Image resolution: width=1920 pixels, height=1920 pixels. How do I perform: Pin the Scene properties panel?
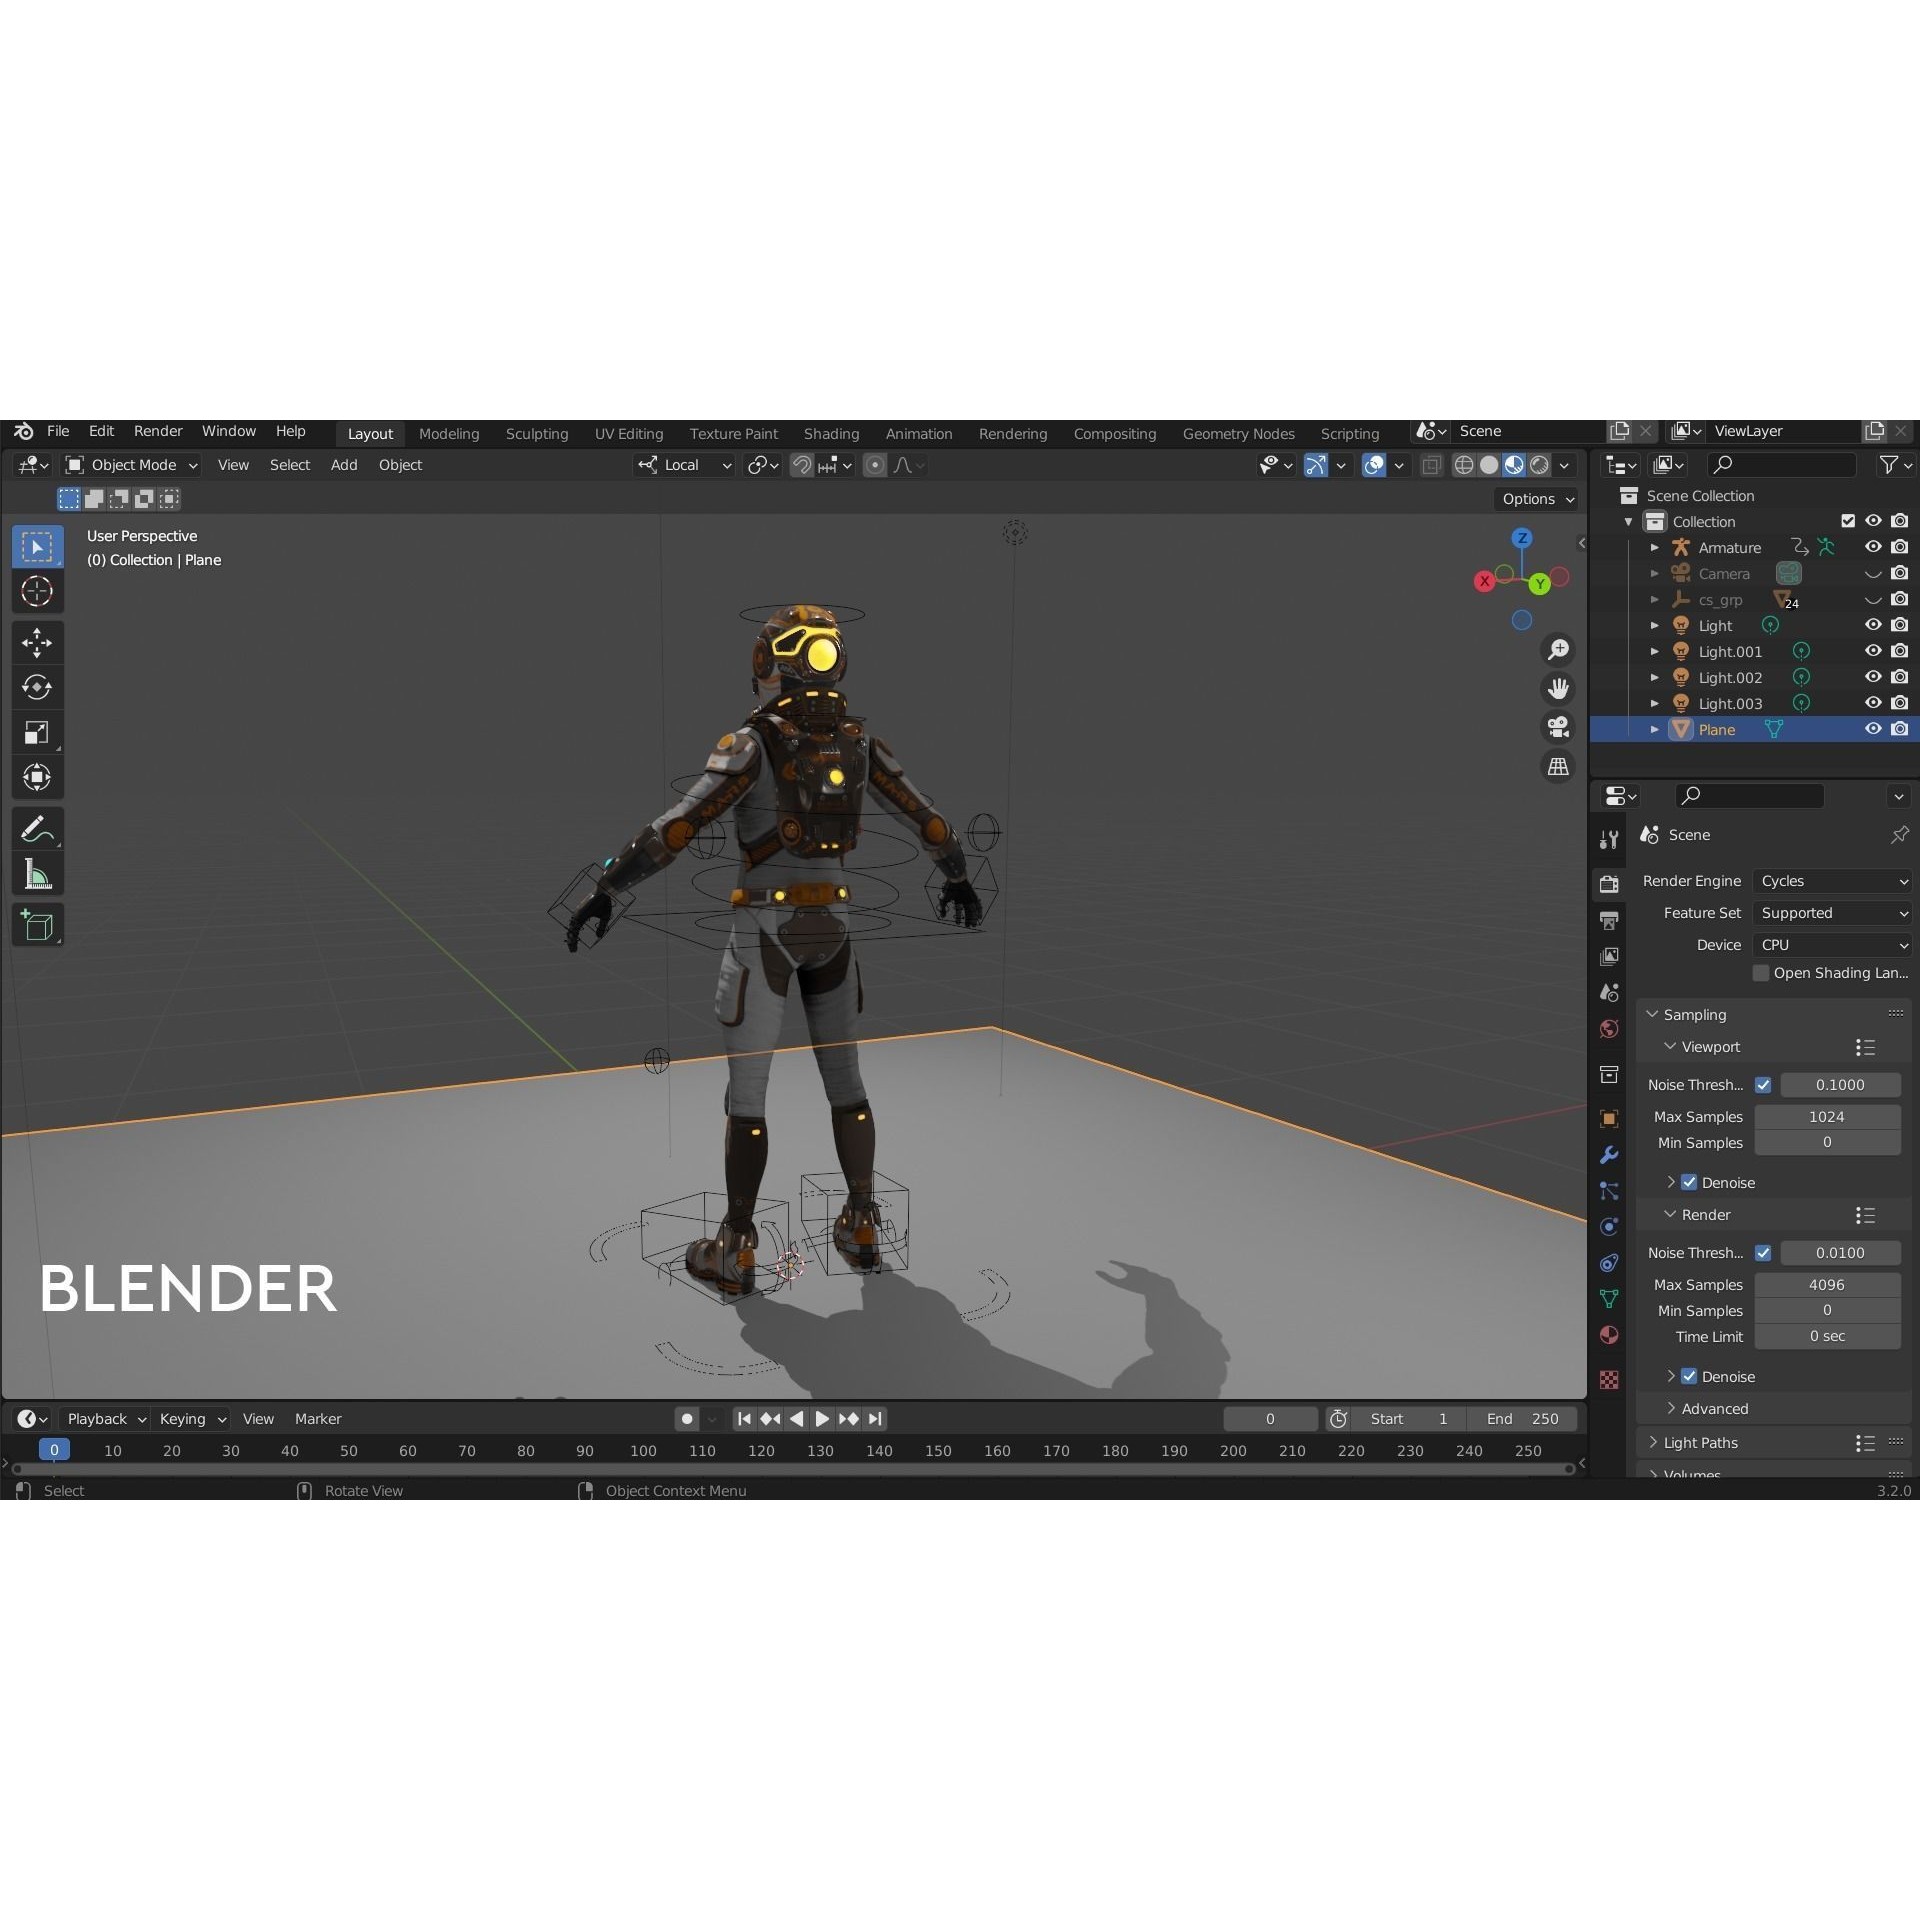point(1899,834)
